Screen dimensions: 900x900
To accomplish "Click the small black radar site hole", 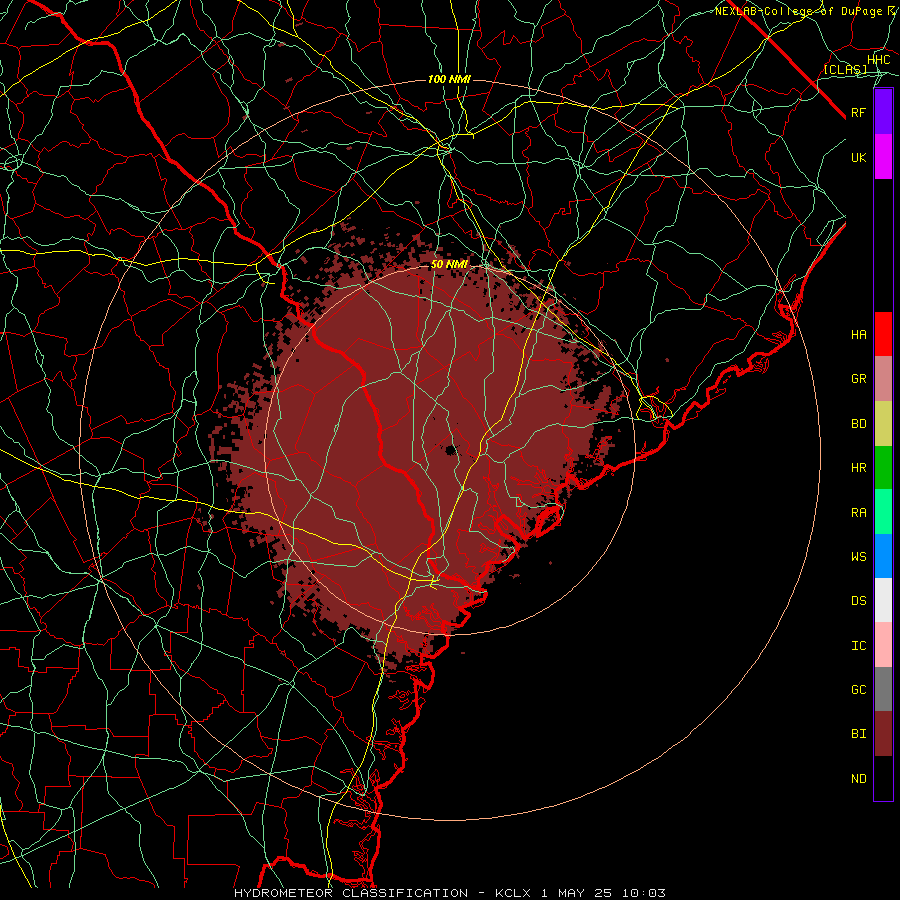I will [x=451, y=449].
